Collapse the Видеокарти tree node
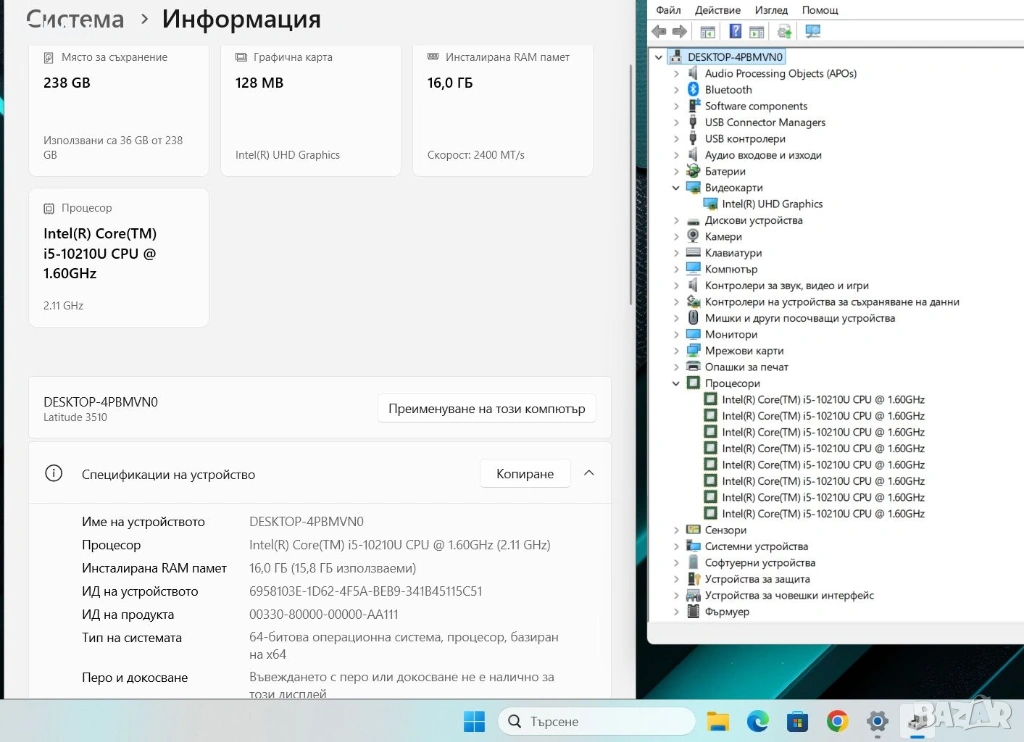Screen dimensions: 1024x742 tap(677, 188)
